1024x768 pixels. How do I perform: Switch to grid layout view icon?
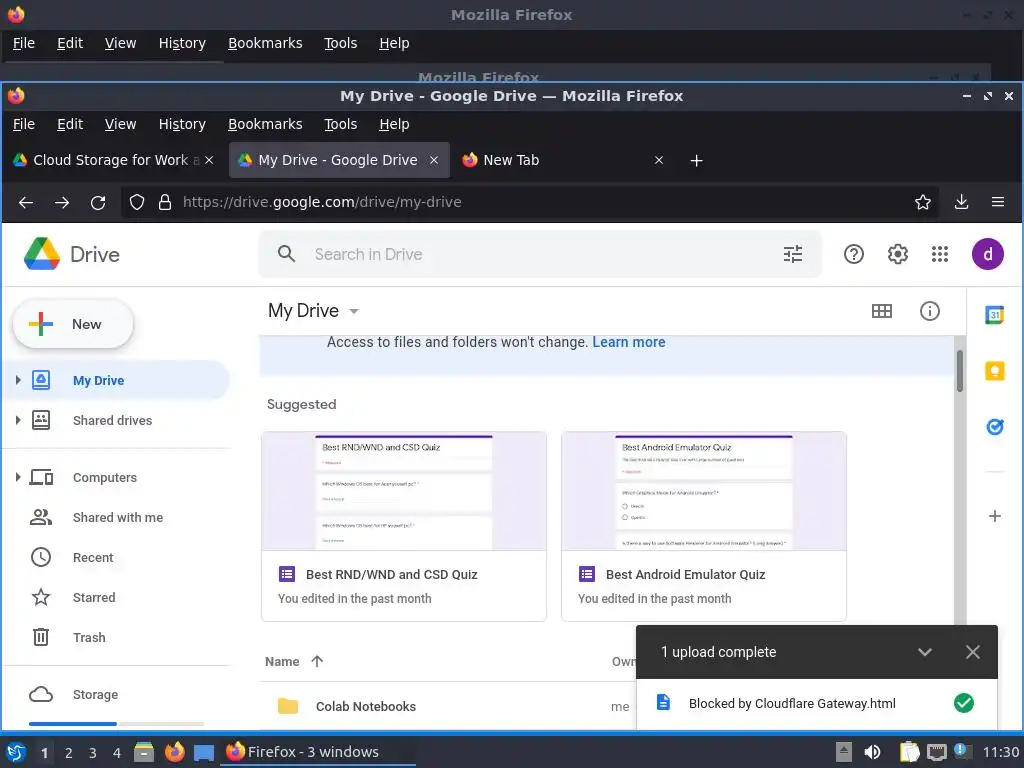882,311
